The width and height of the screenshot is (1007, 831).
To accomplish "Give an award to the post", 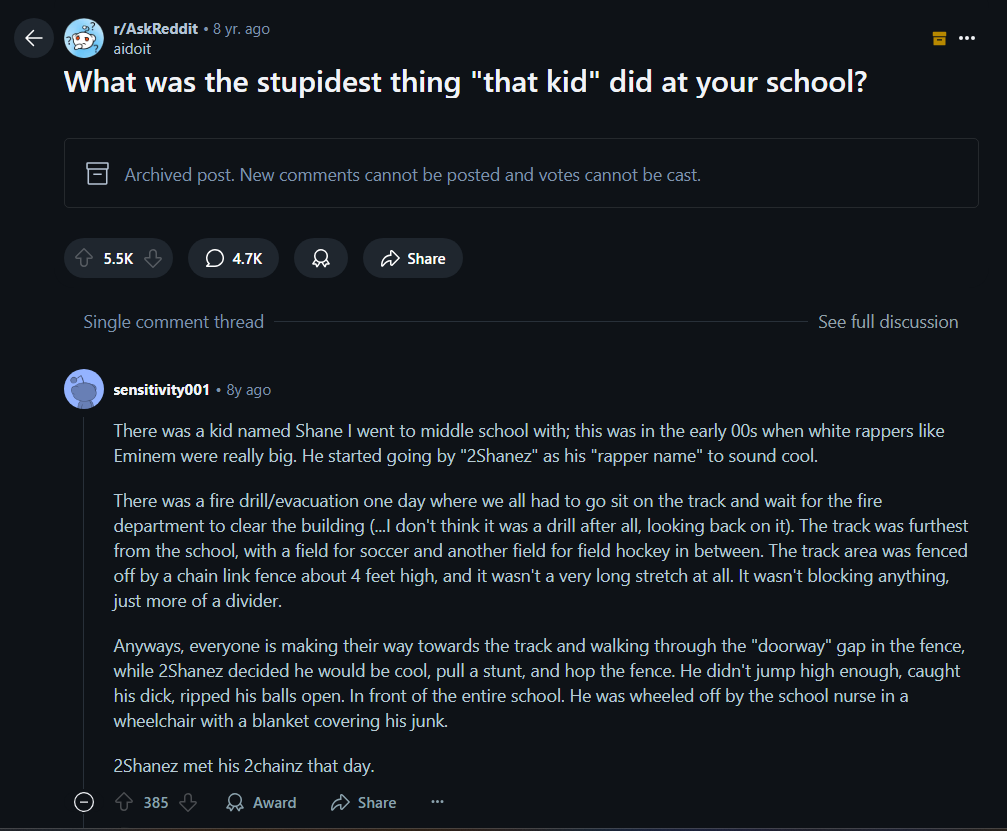I will (320, 258).
